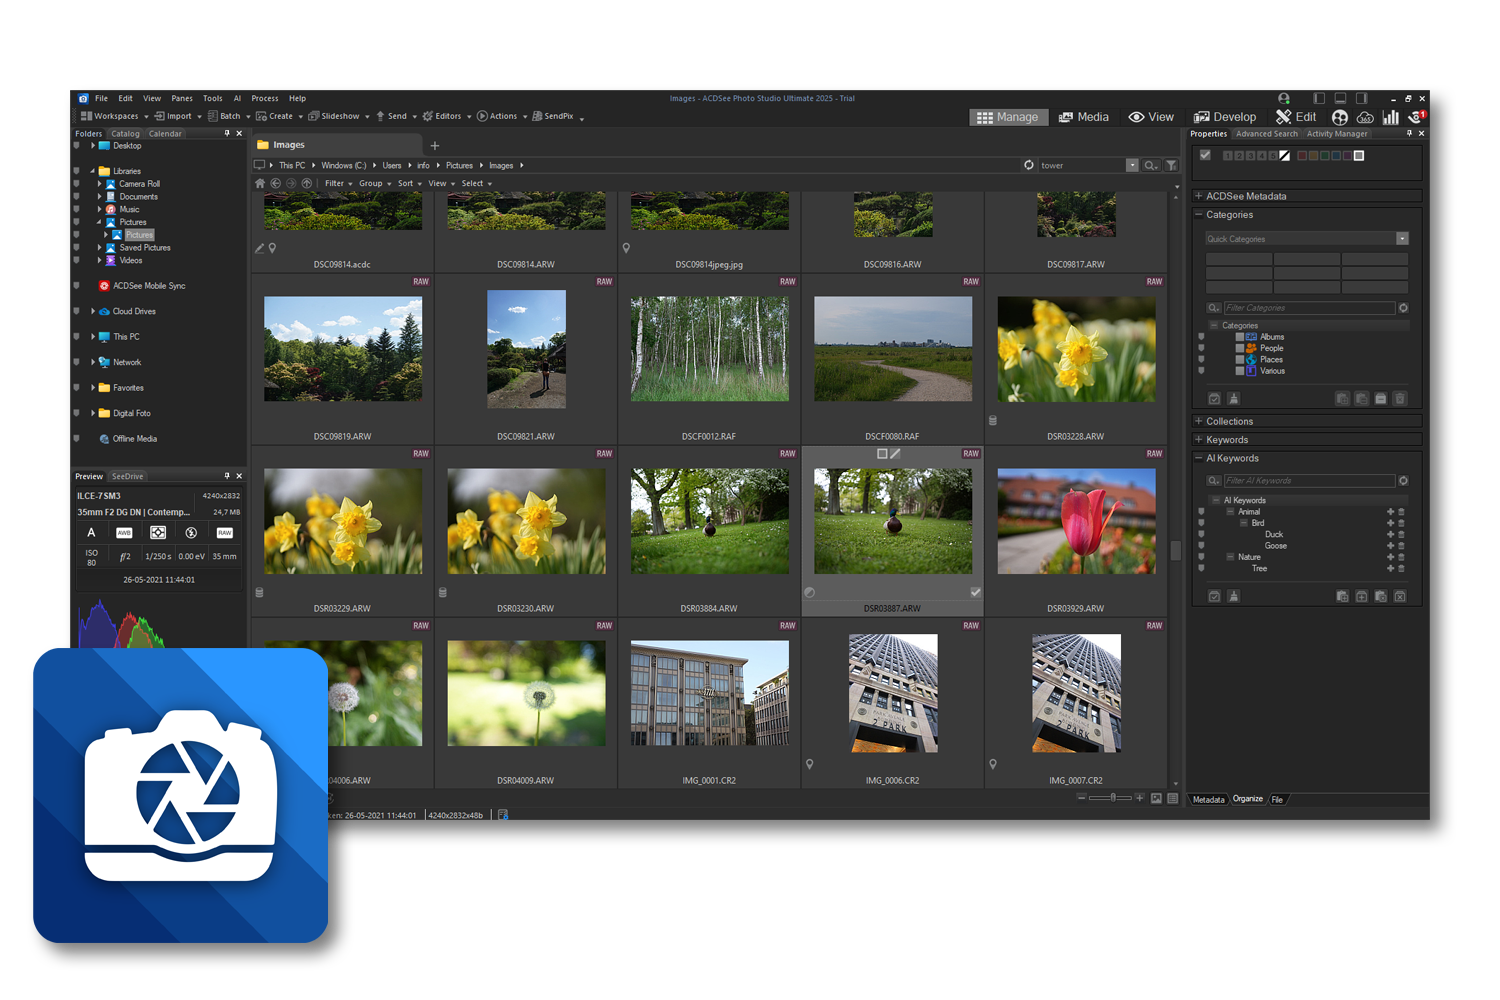Open the ACDSee 365 cloud icon
The image size is (1500, 1000).
click(x=1365, y=117)
